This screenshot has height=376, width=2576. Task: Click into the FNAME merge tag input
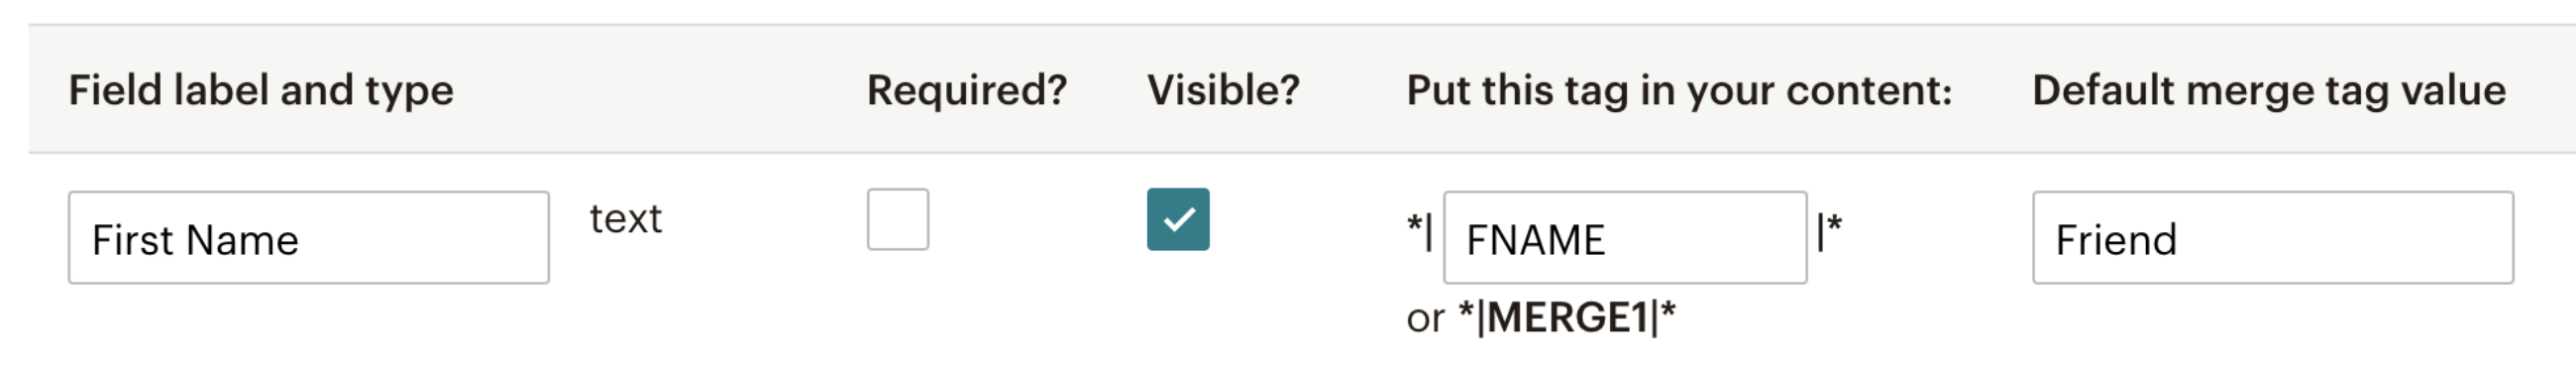(x=1624, y=238)
